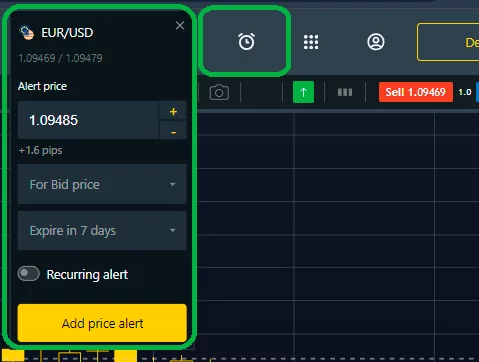Screen dimensions: 479x362
Task: Click the EUR/USD instrument name
Action: 67,33
